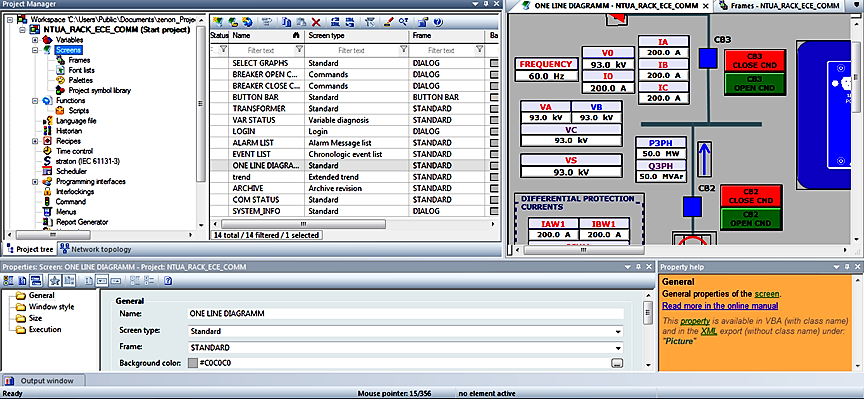Click the greyed paste icon in screens toolbar
This screenshot has width=864, height=399.
[x=301, y=22]
